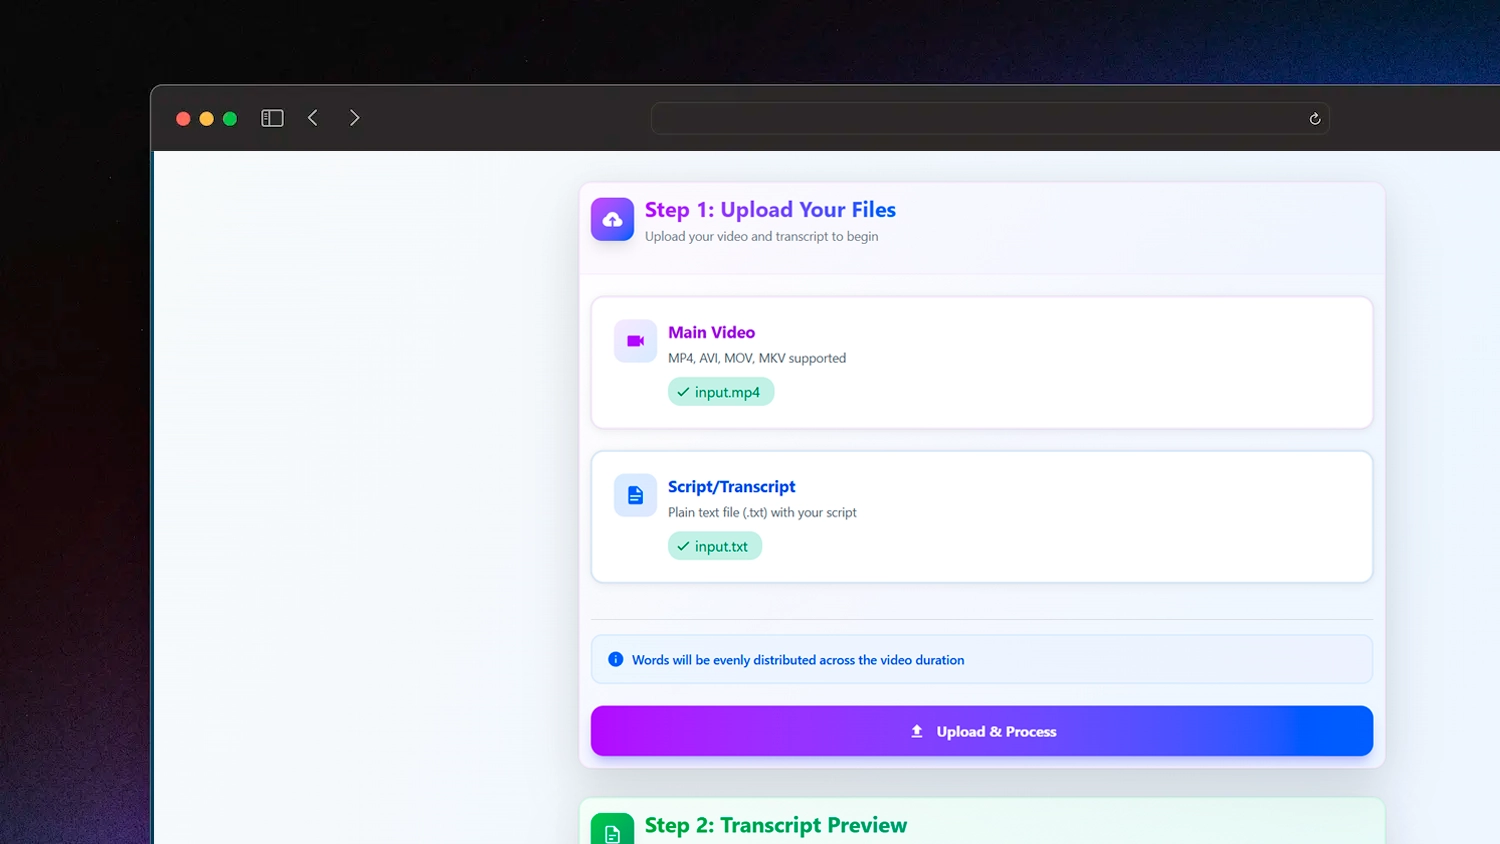Open the Step 2: Transcript Preview section
The width and height of the screenshot is (1500, 844).
click(x=775, y=825)
